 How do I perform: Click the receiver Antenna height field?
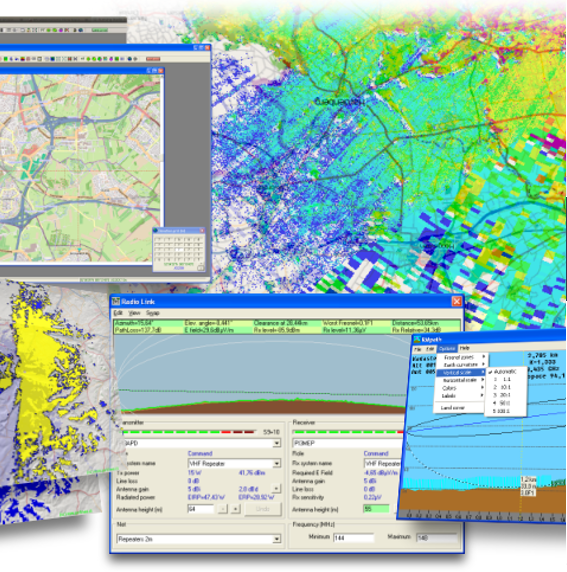coord(376,509)
